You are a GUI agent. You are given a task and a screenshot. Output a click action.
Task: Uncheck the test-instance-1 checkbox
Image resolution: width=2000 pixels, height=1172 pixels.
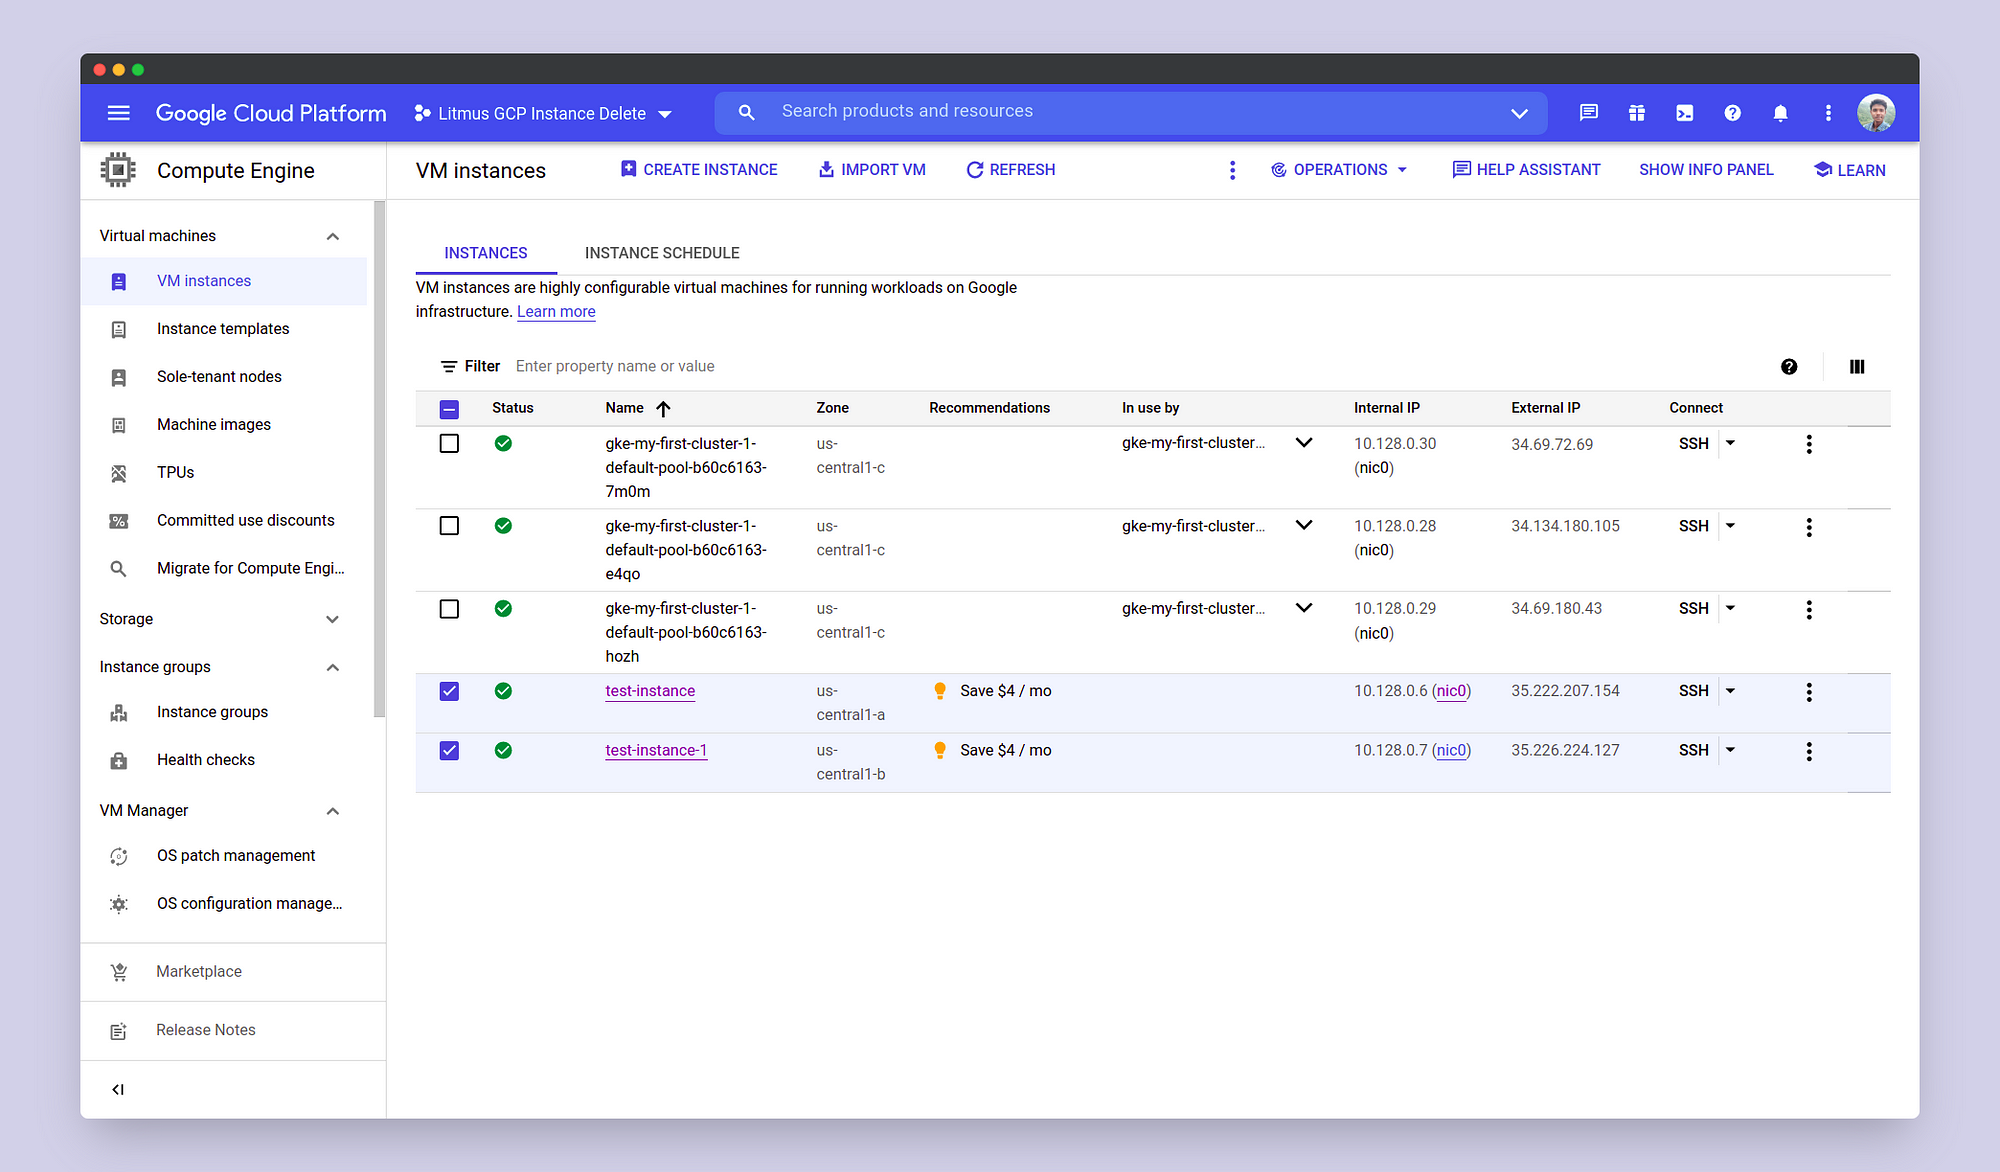click(x=449, y=750)
